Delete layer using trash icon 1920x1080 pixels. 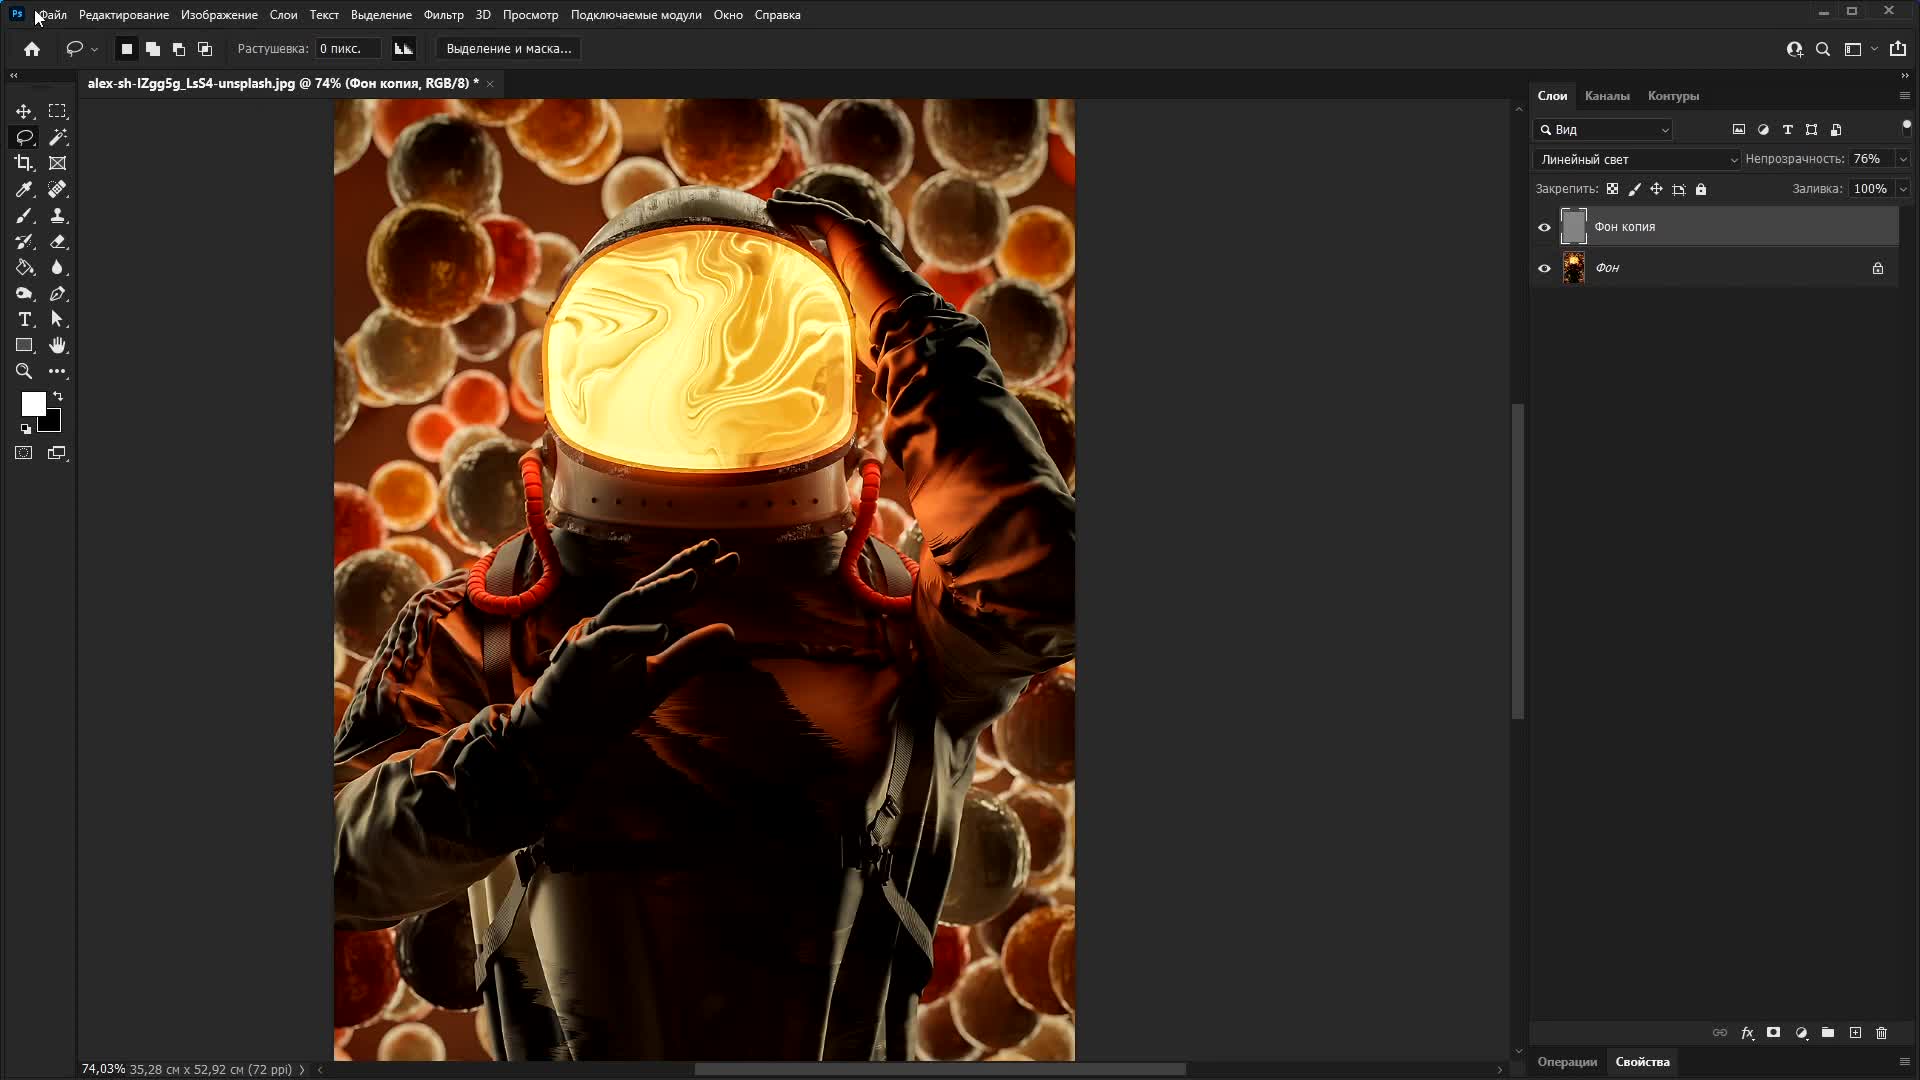tap(1881, 1033)
